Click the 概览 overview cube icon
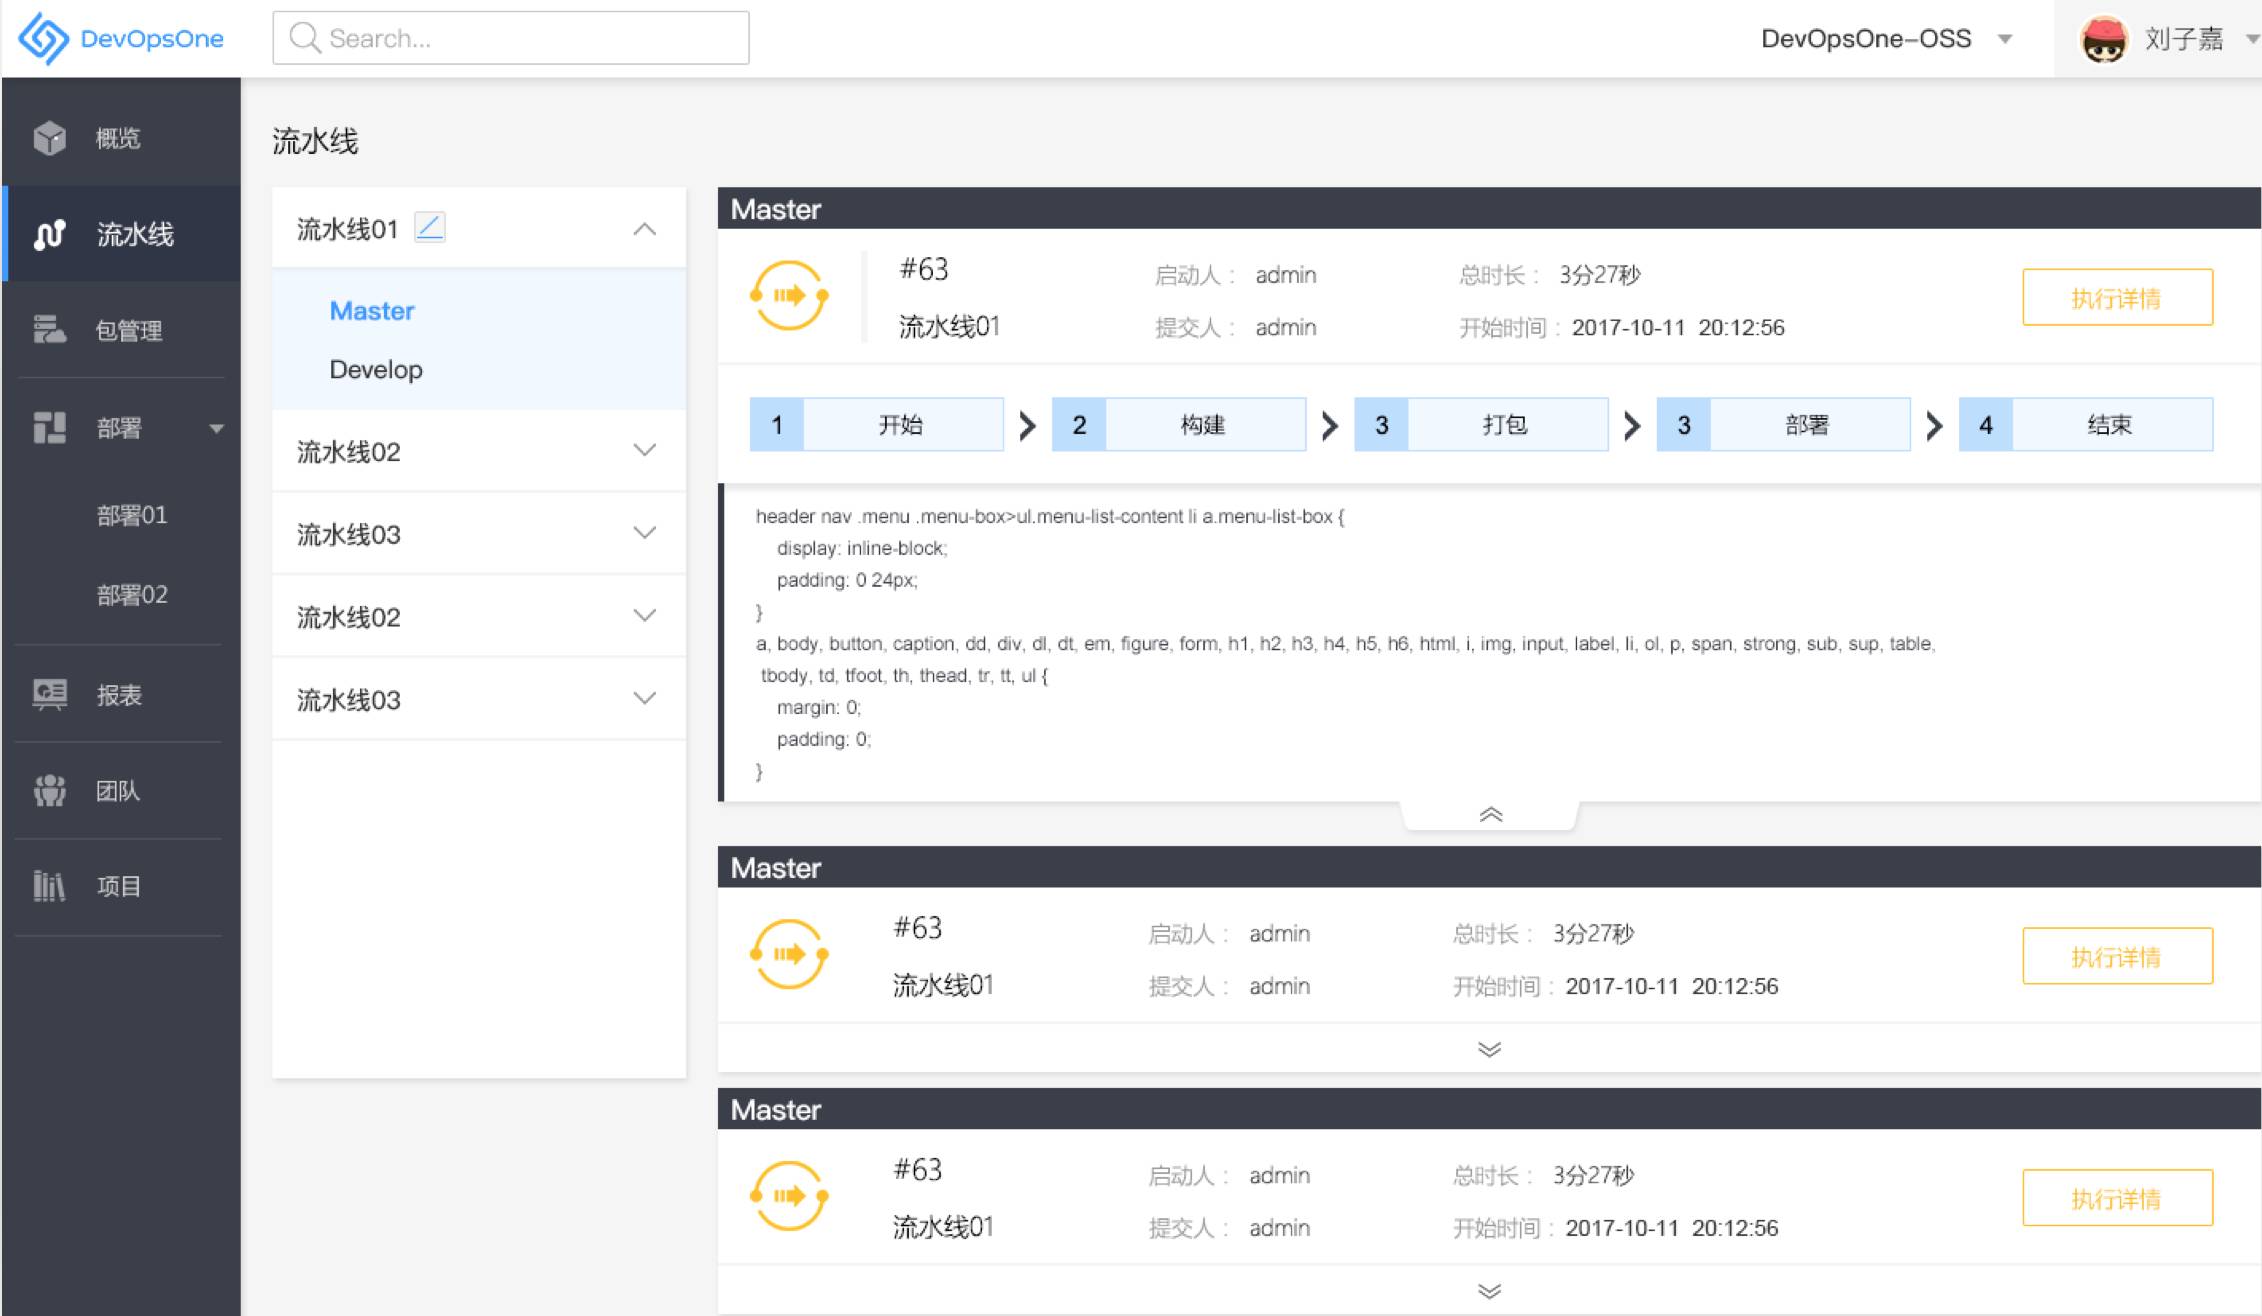2262x1316 pixels. 49,138
